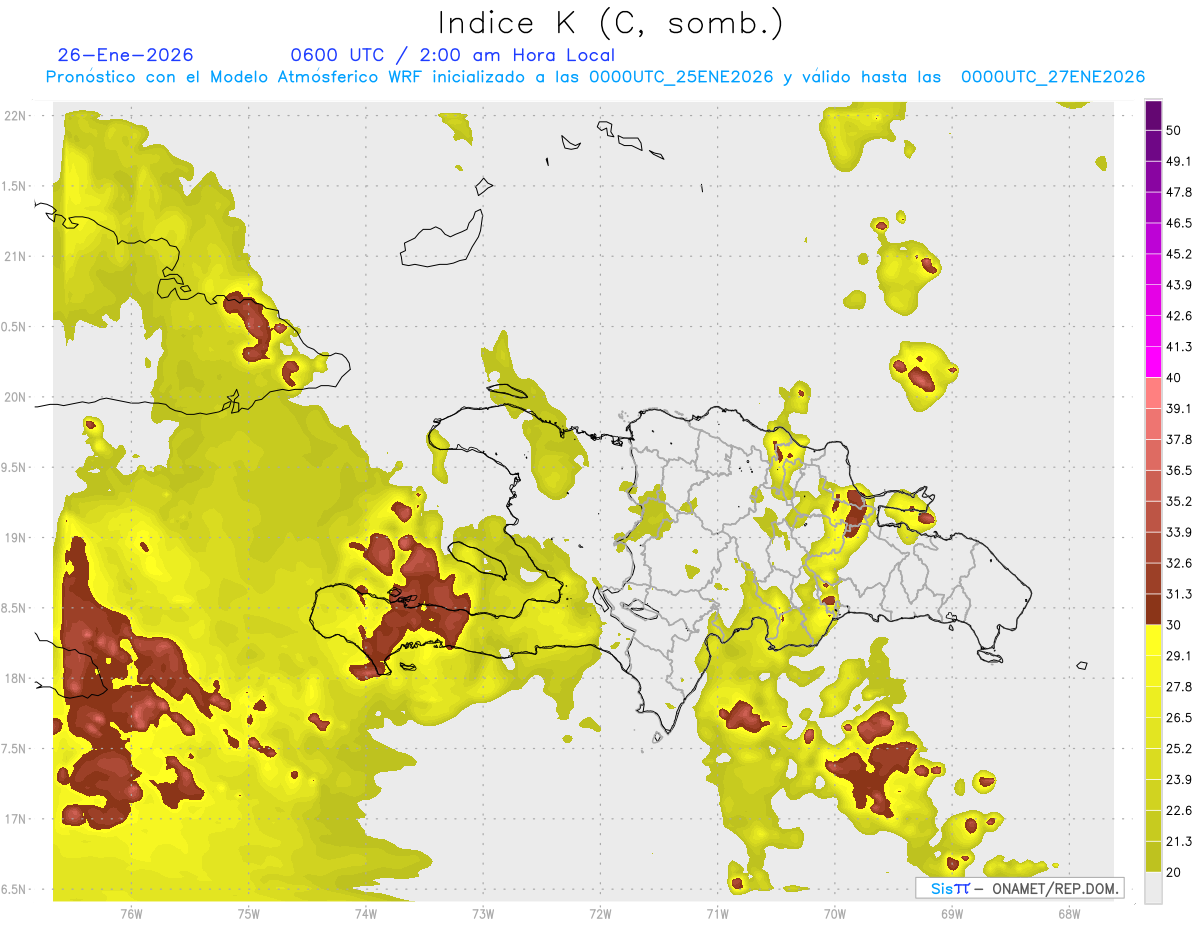Click the "31.3" colorbar label

(1179, 594)
